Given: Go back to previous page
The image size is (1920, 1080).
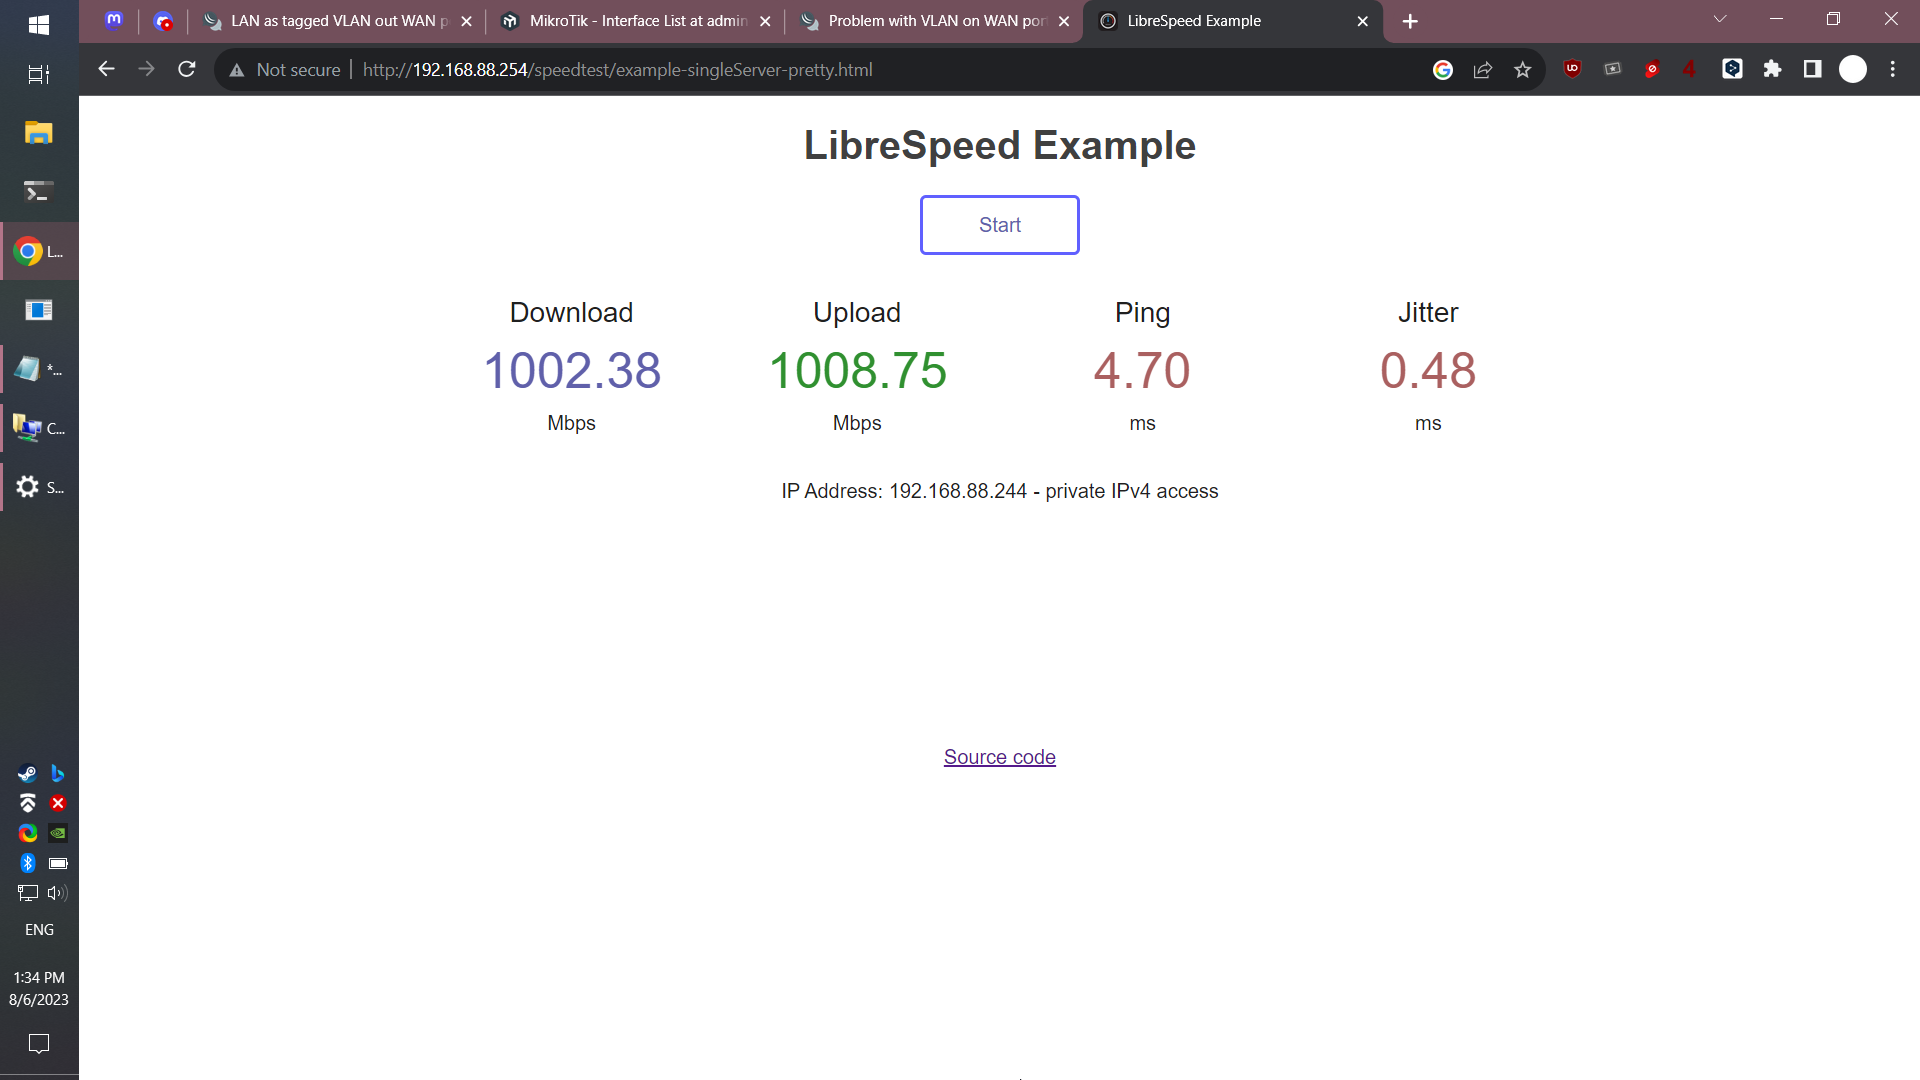Looking at the screenshot, I should click(x=106, y=69).
